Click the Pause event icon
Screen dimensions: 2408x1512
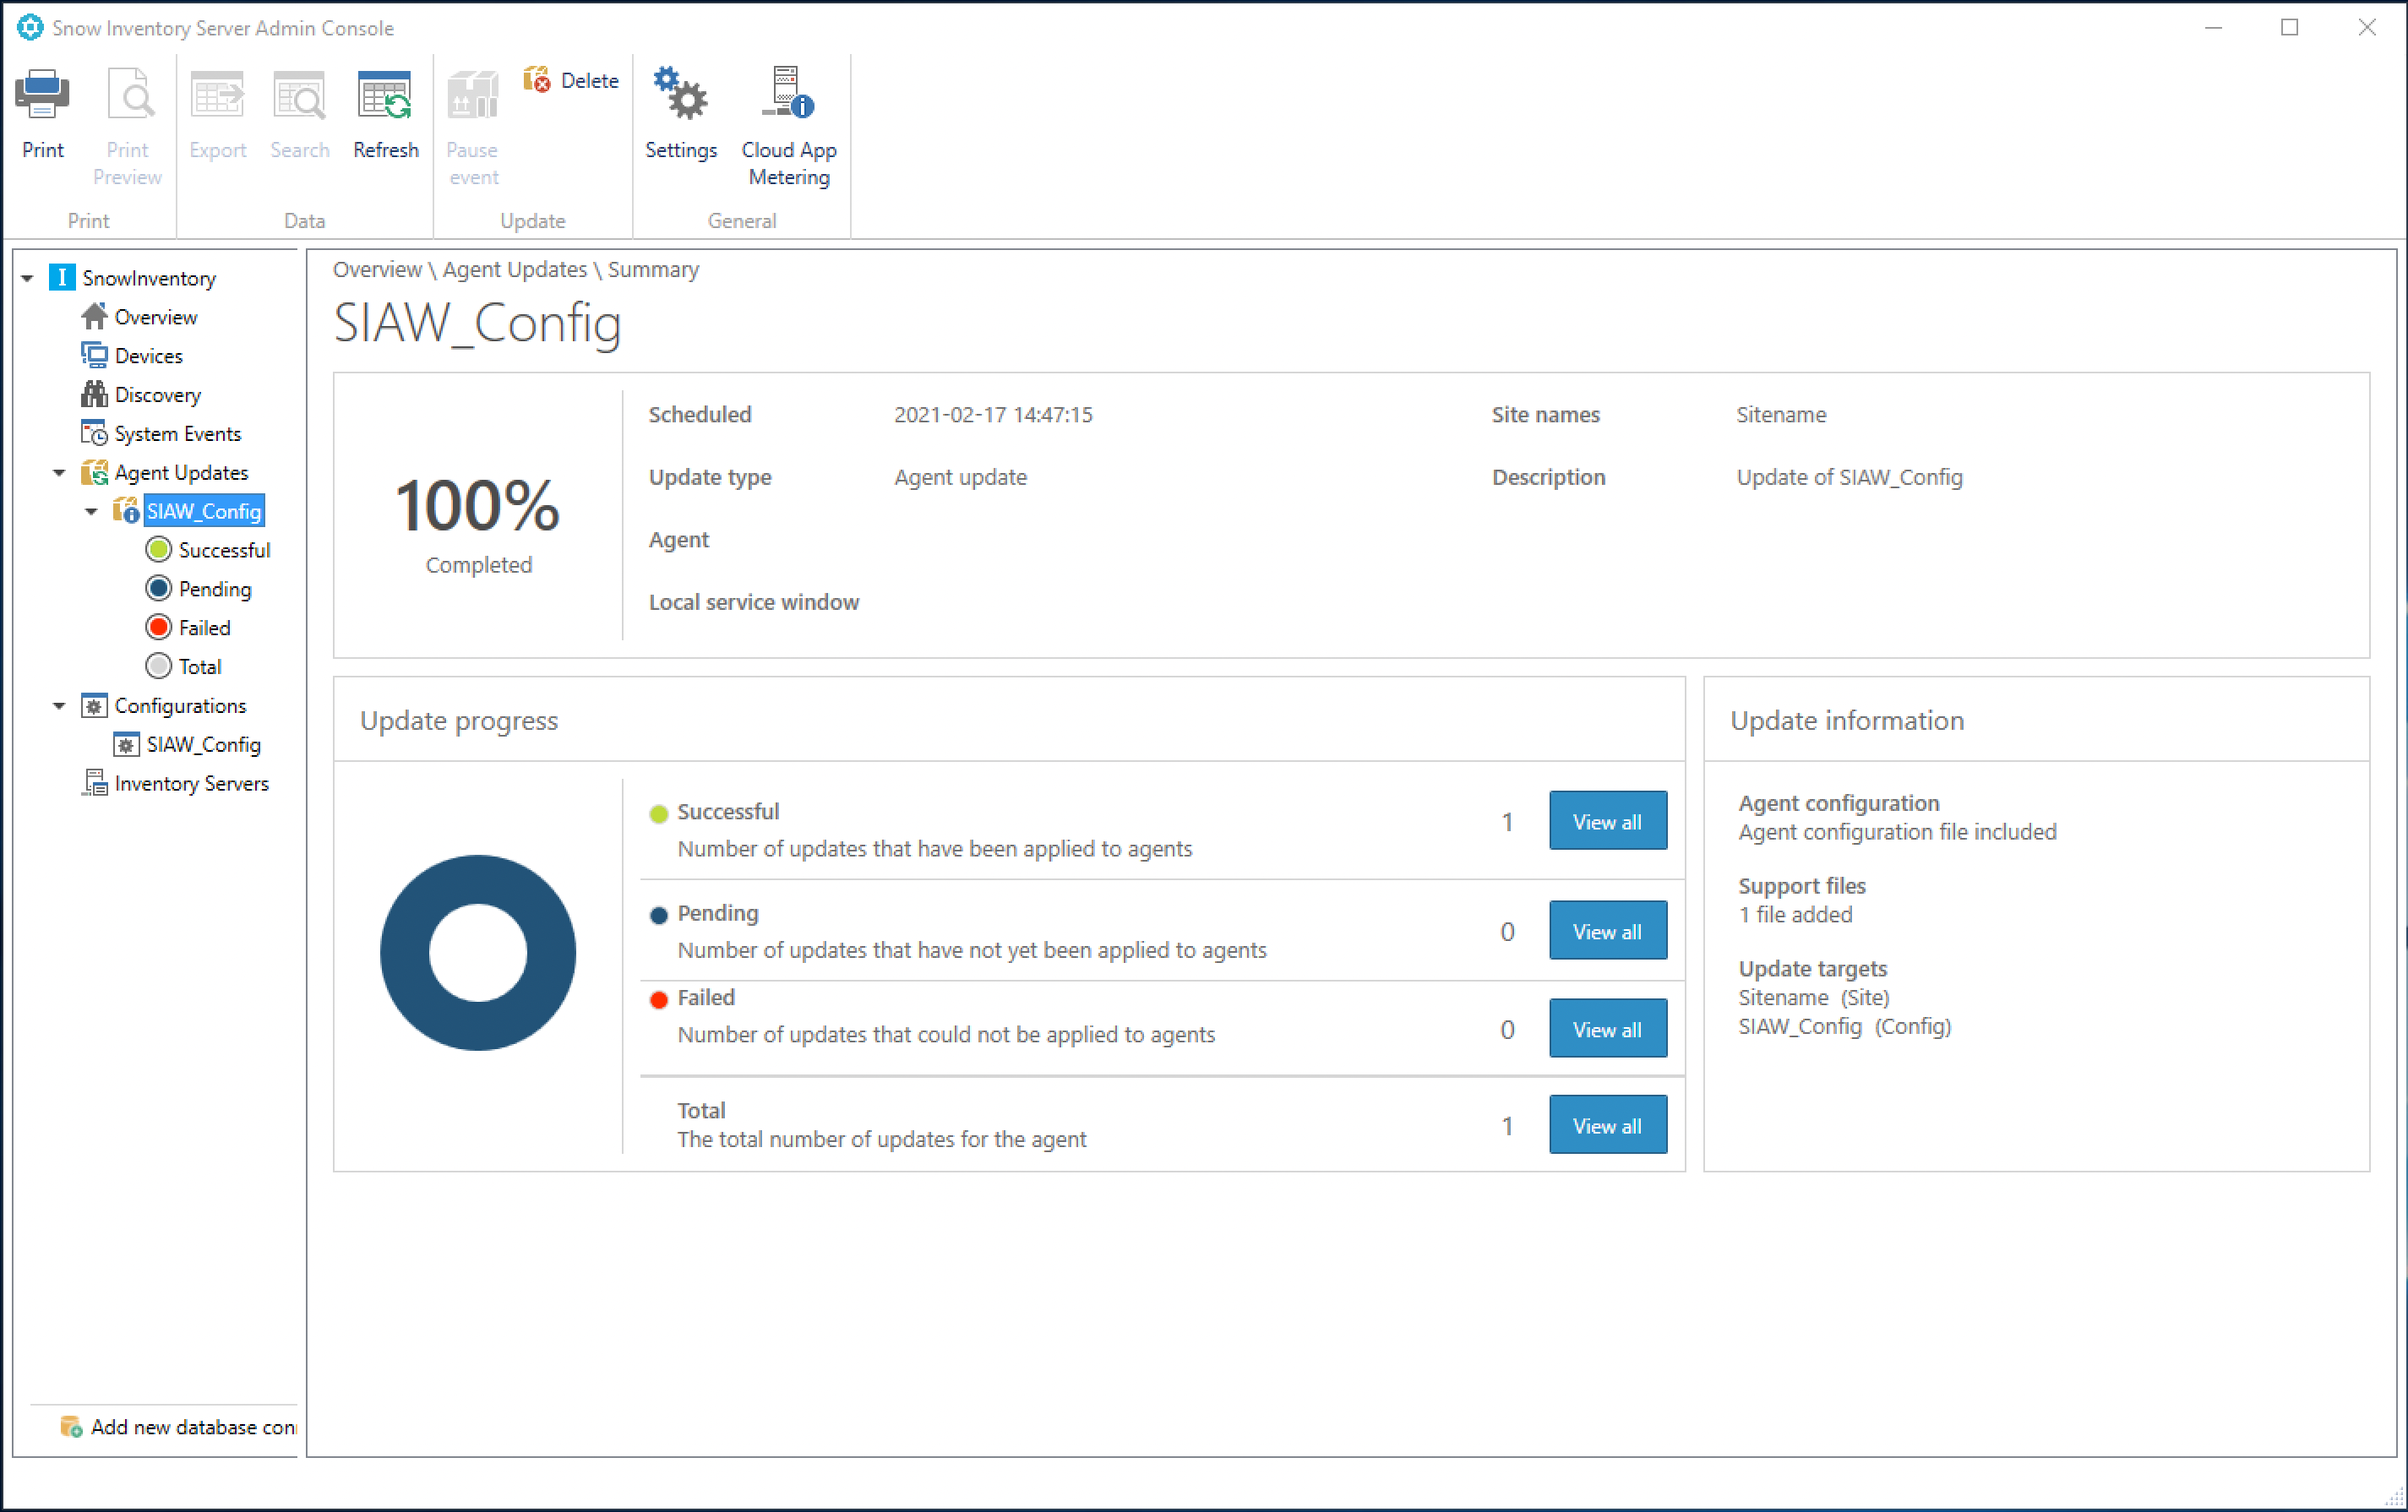coord(472,95)
